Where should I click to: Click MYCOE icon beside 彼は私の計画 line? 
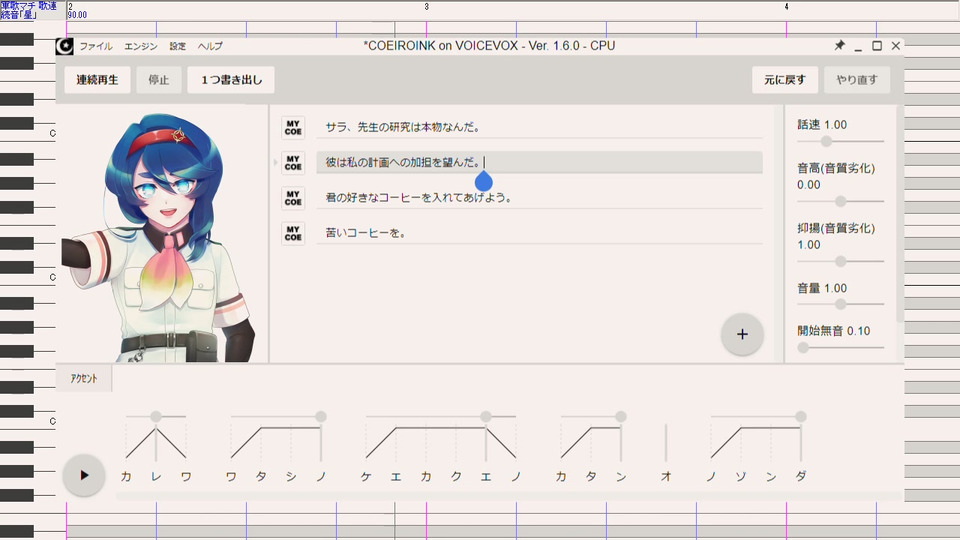(293, 163)
